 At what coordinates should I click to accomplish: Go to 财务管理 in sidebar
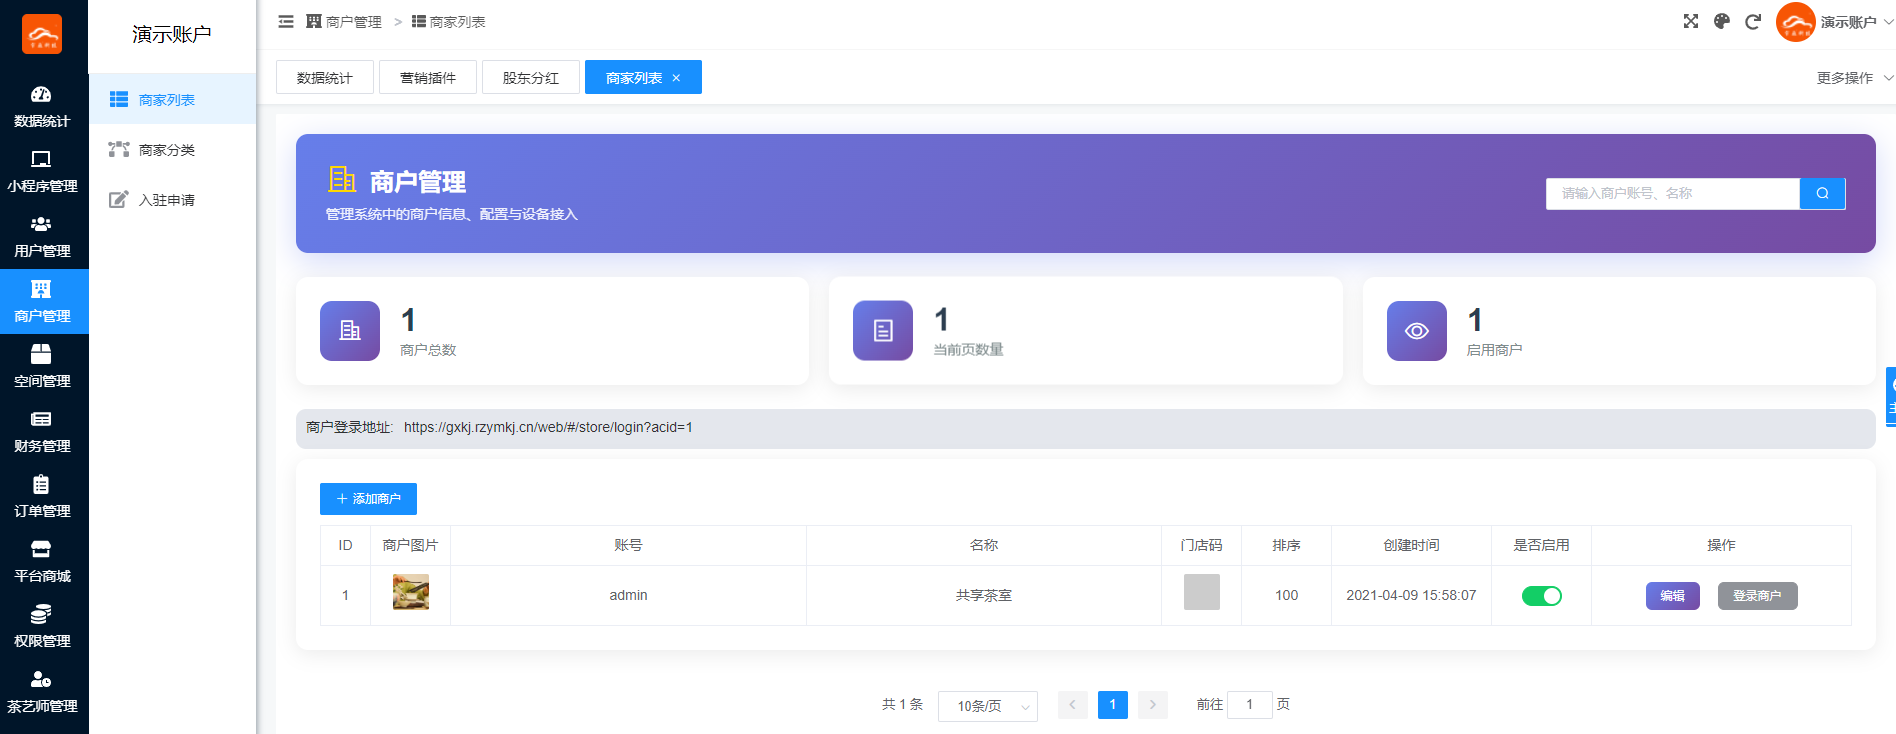pos(42,432)
